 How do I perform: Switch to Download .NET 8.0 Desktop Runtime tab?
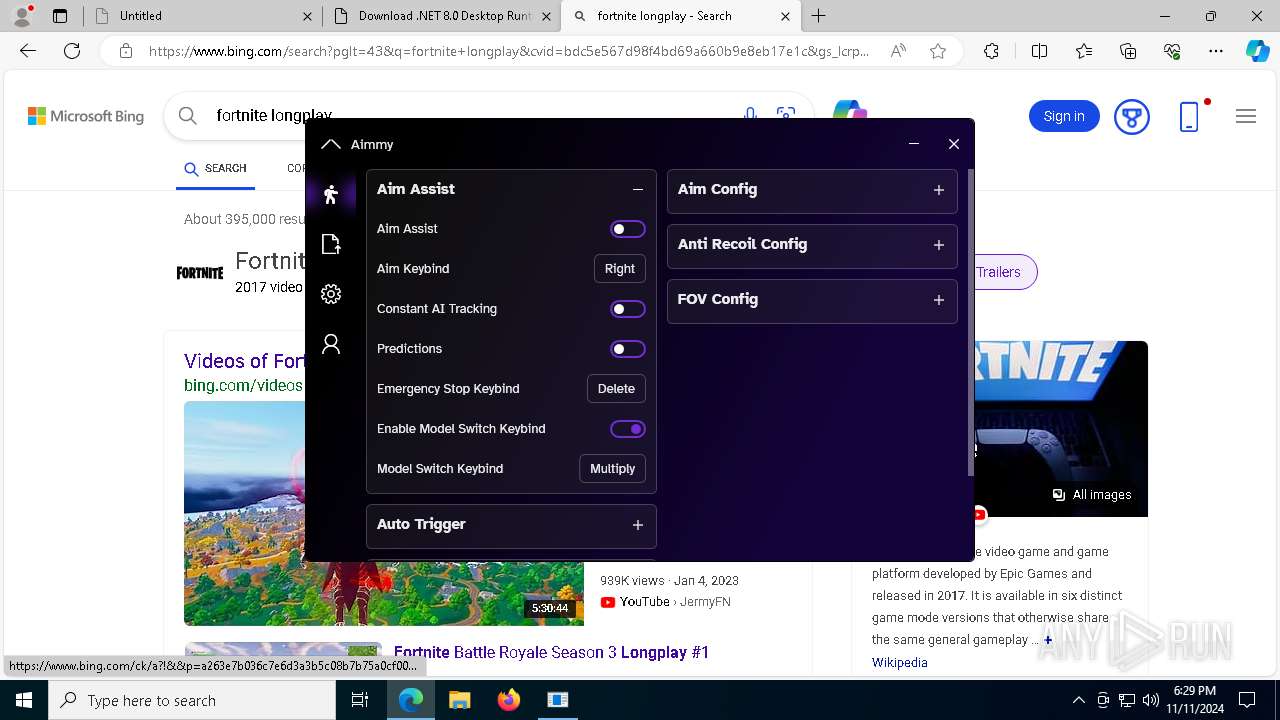pyautogui.click(x=443, y=16)
